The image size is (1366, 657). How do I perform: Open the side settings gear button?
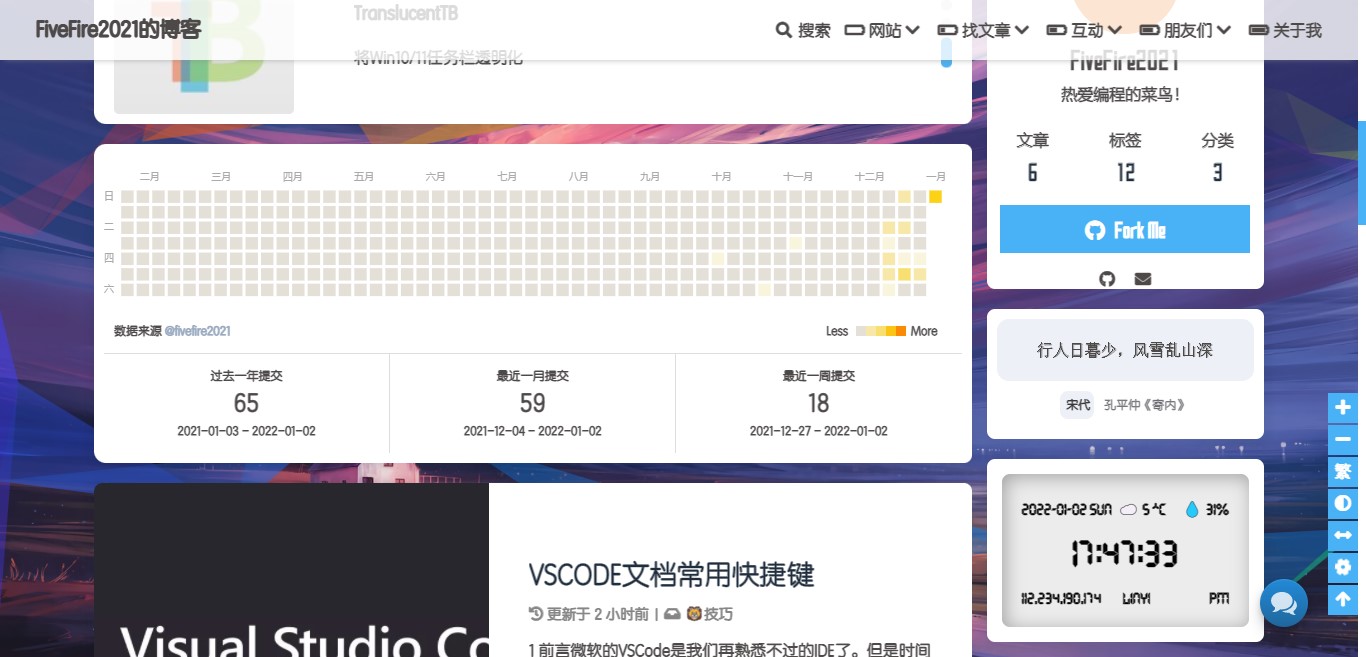[x=1343, y=567]
